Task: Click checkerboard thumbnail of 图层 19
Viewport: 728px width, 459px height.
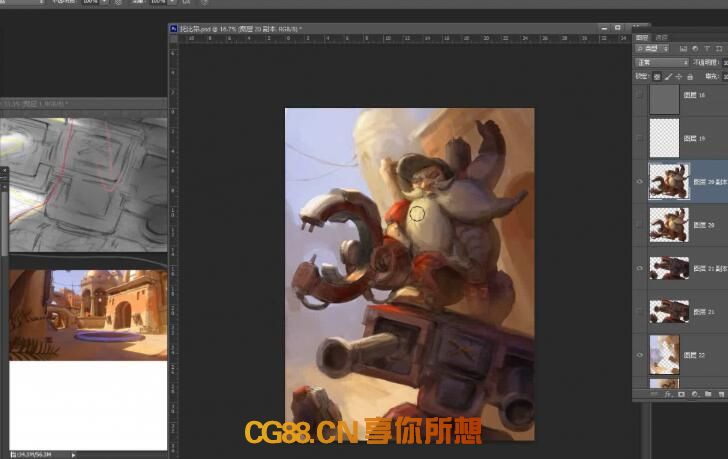Action: coord(664,138)
